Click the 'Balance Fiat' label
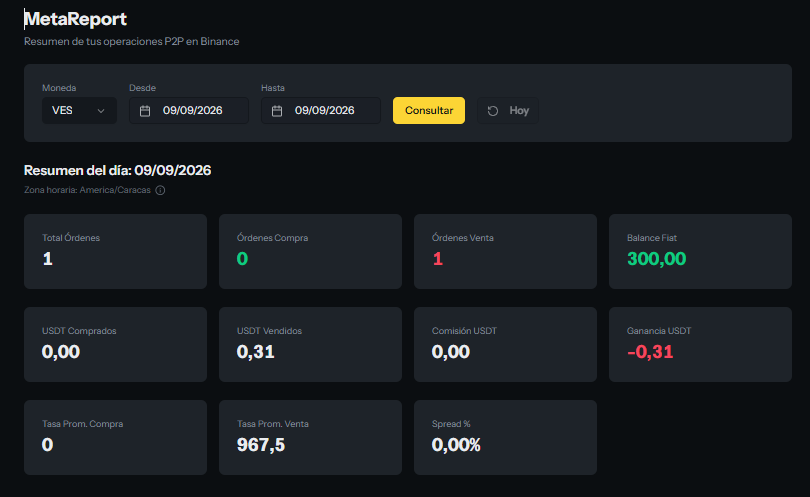 click(x=652, y=238)
